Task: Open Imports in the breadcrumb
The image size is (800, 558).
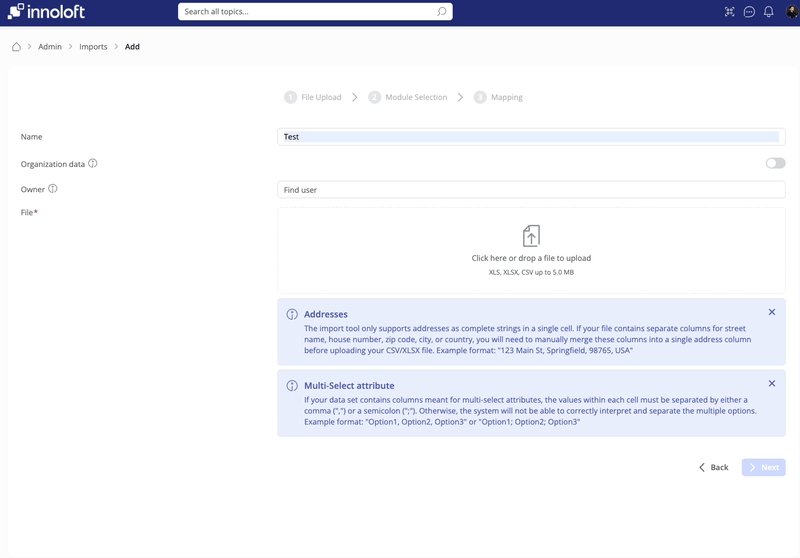Action: point(93,47)
